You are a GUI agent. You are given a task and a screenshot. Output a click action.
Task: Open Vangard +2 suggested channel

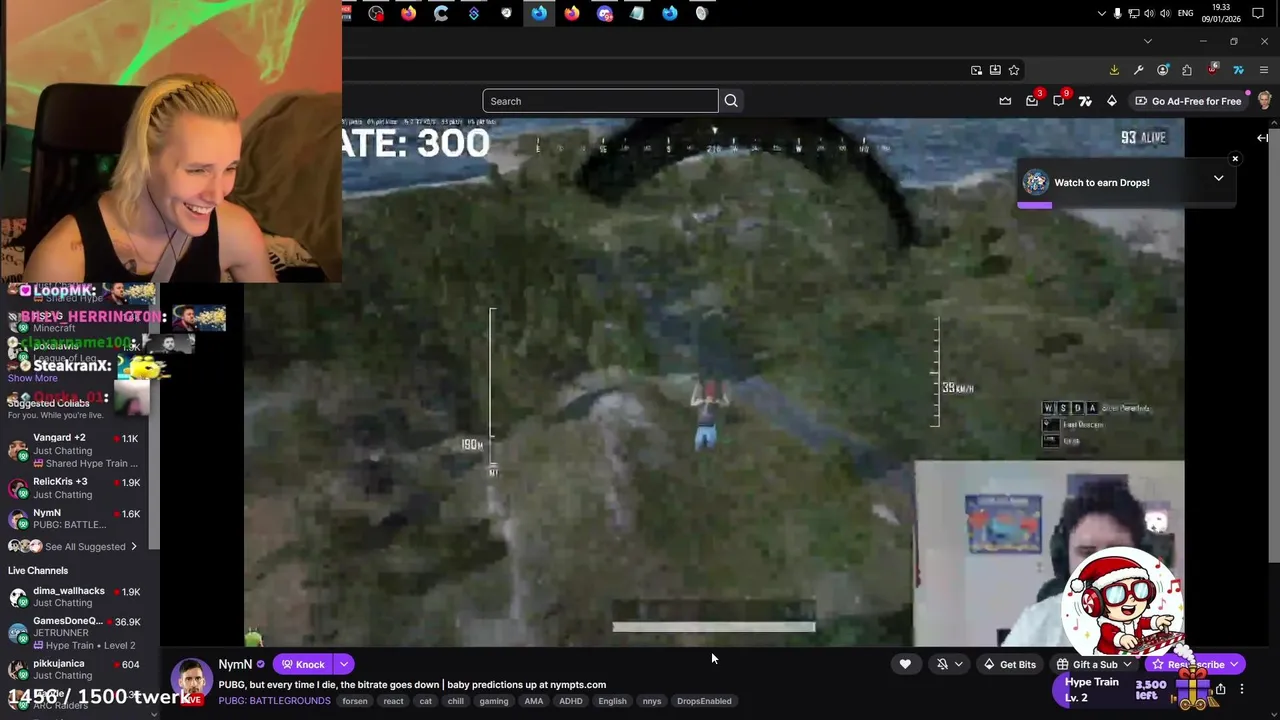click(75, 450)
